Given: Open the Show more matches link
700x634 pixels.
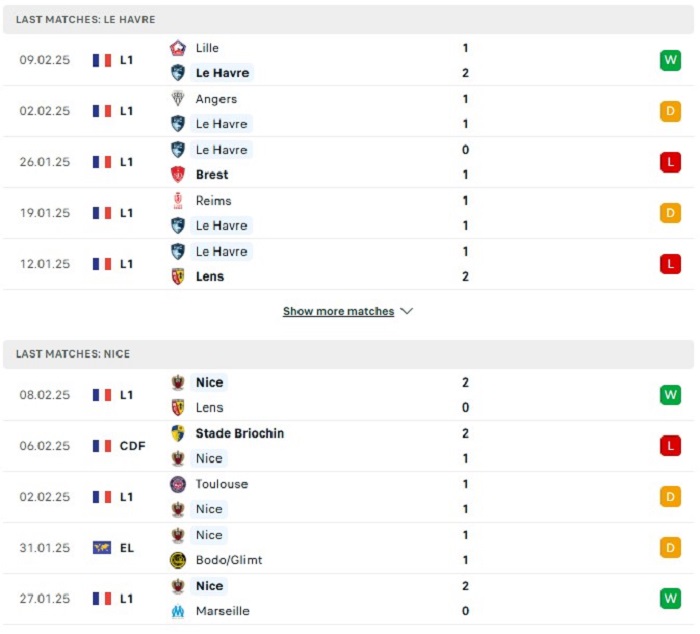Looking at the screenshot, I should [x=338, y=311].
